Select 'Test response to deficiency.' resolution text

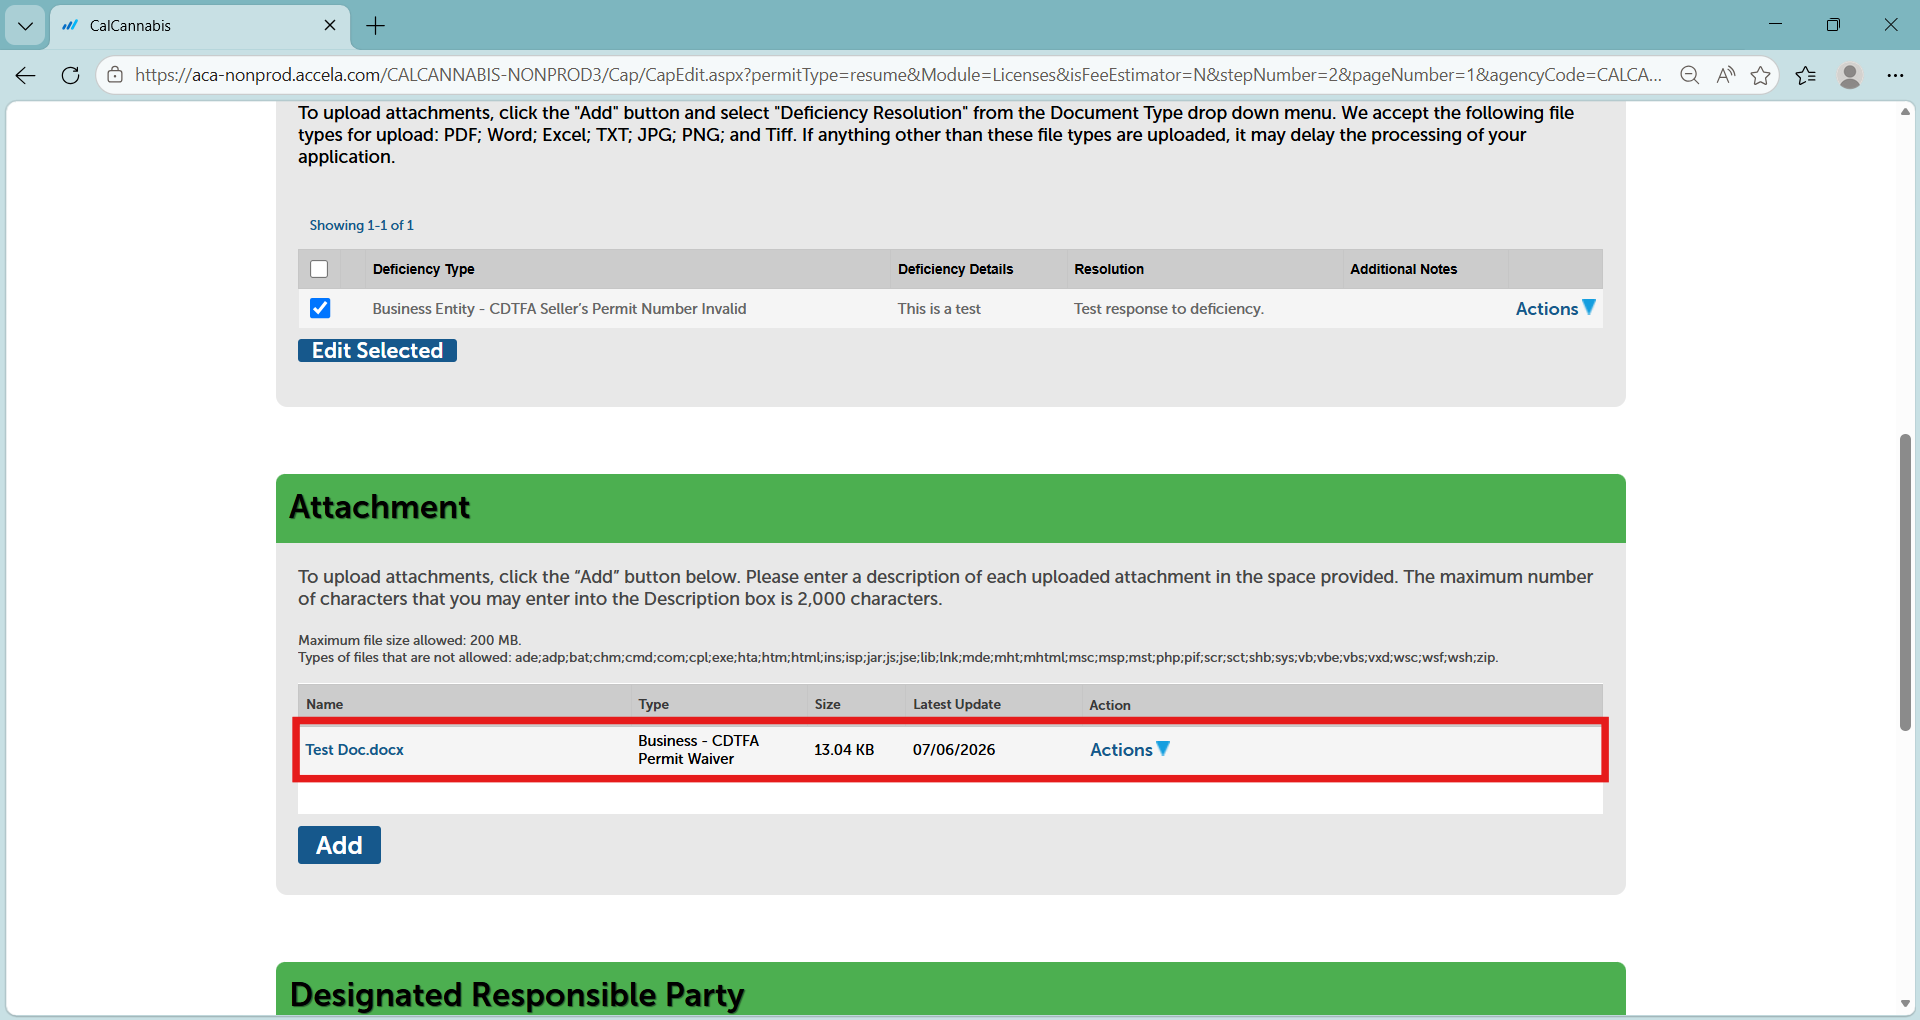[x=1168, y=308]
